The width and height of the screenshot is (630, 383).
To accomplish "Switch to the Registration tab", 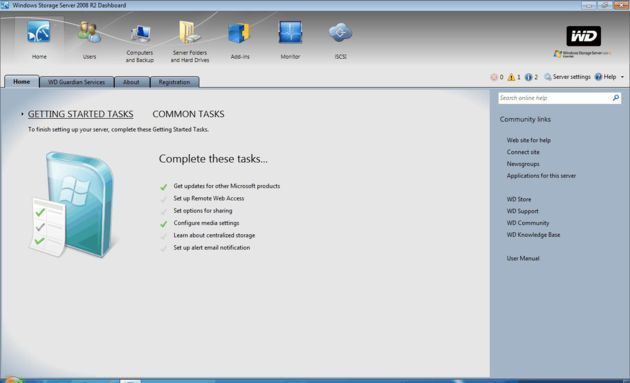I will (174, 82).
